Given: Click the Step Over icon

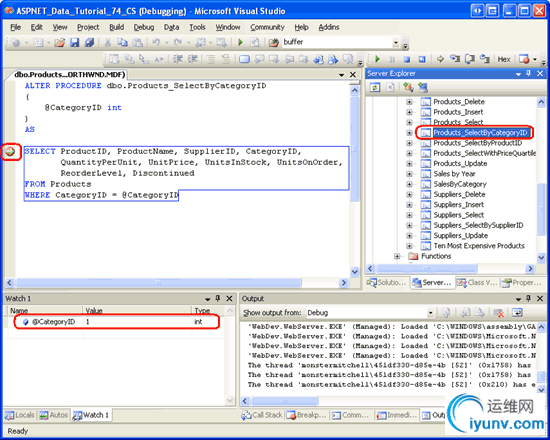Looking at the screenshot, I should (470, 59).
